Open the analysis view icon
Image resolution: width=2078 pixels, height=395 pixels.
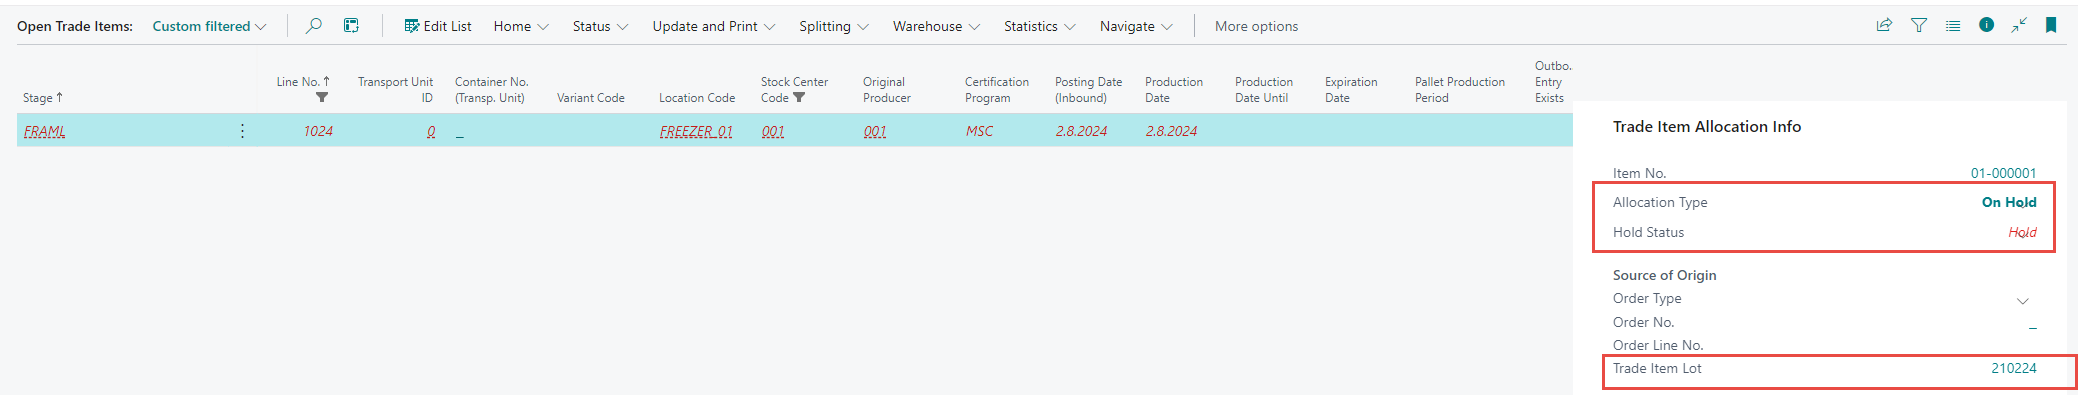coord(351,26)
